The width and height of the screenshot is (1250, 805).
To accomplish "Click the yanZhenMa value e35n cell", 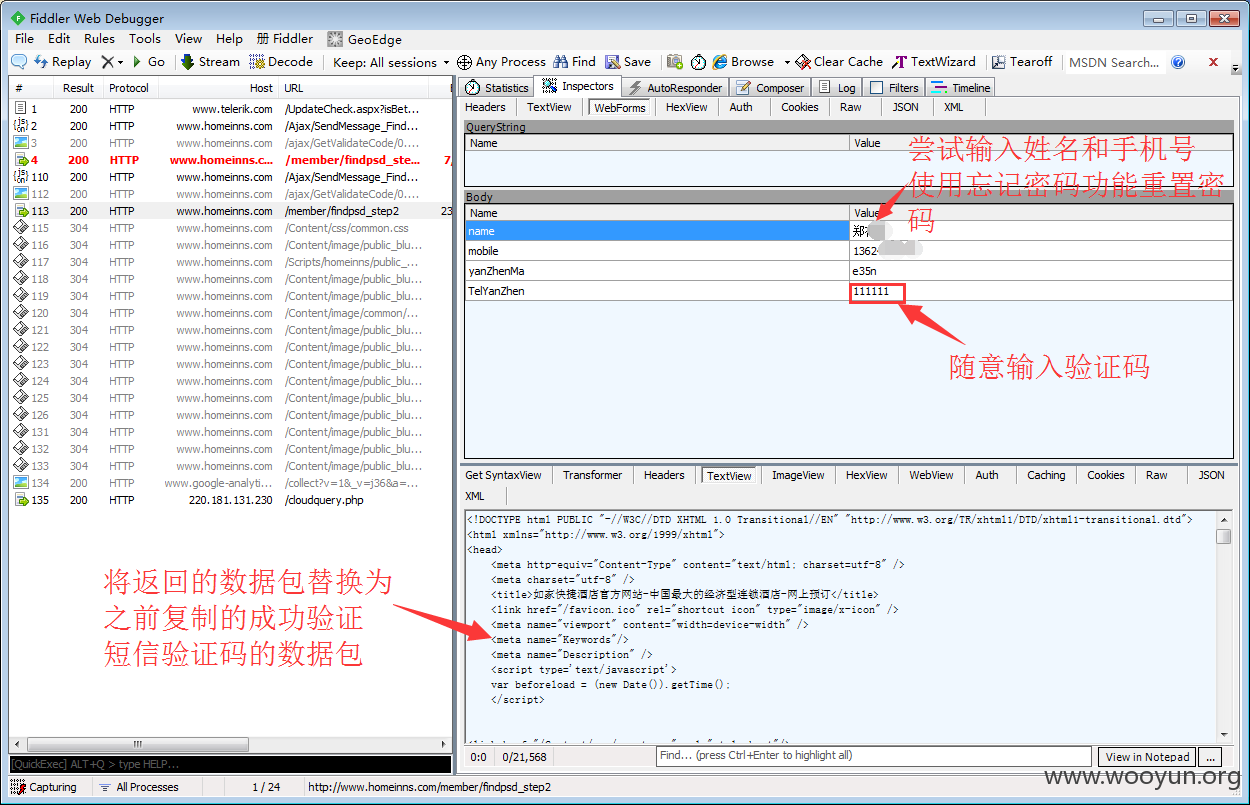I will (x=1040, y=271).
